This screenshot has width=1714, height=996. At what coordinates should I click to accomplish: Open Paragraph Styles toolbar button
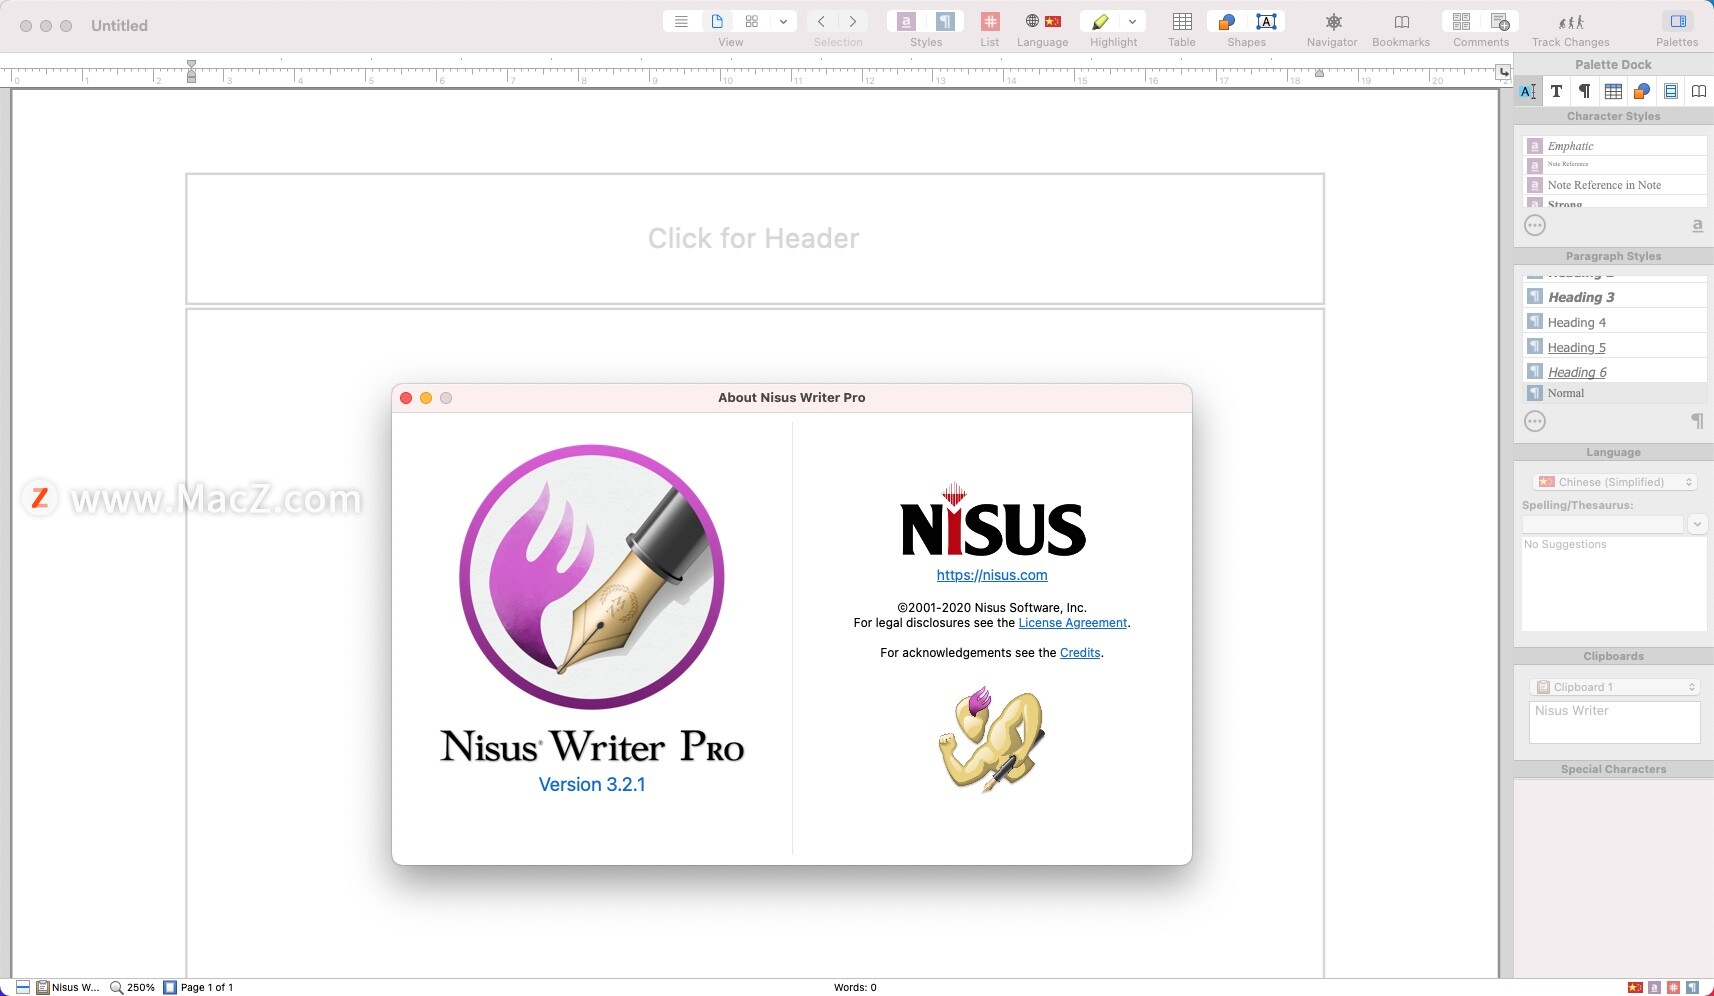(x=945, y=21)
